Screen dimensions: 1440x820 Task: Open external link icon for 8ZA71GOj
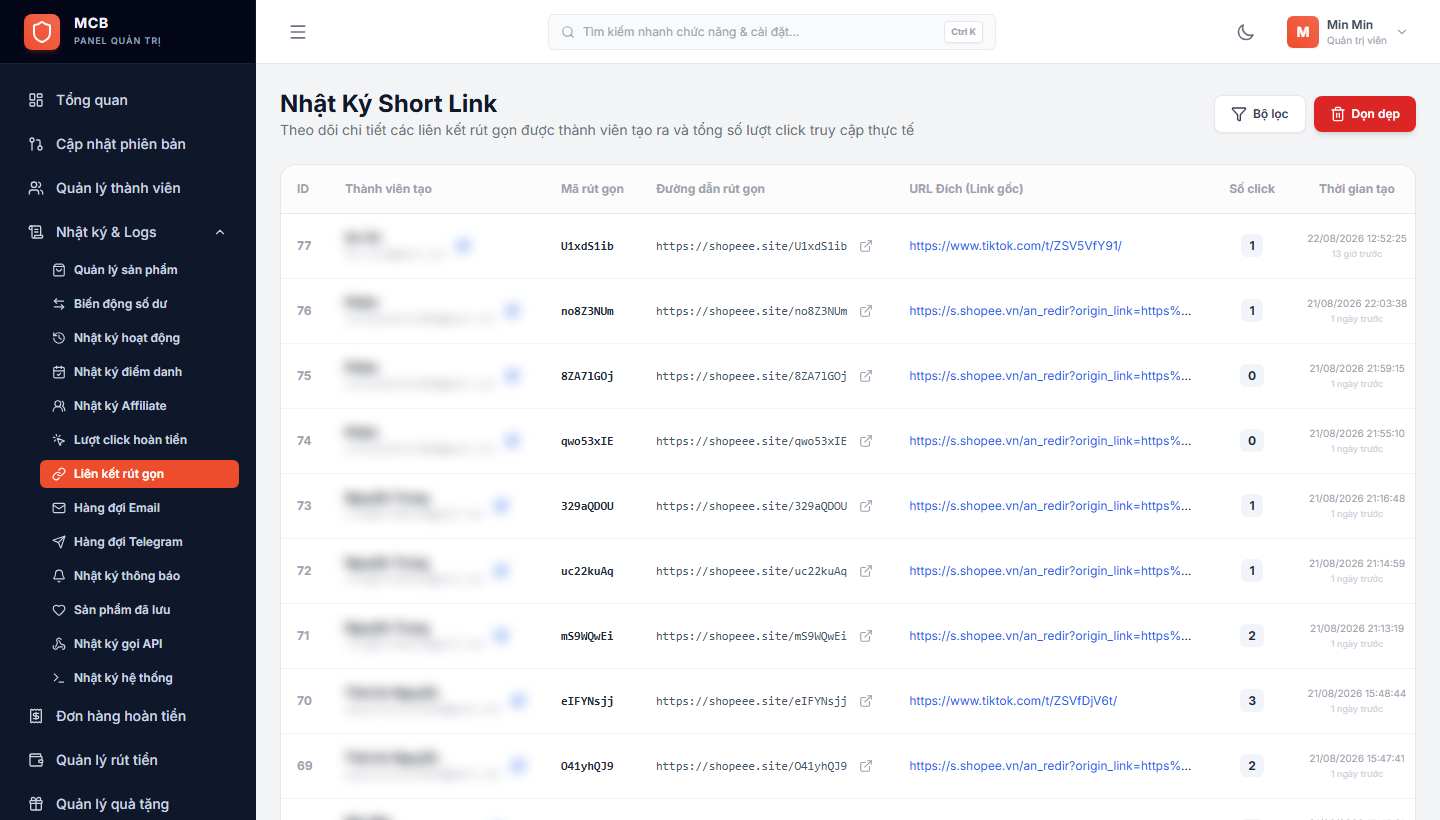click(x=866, y=376)
